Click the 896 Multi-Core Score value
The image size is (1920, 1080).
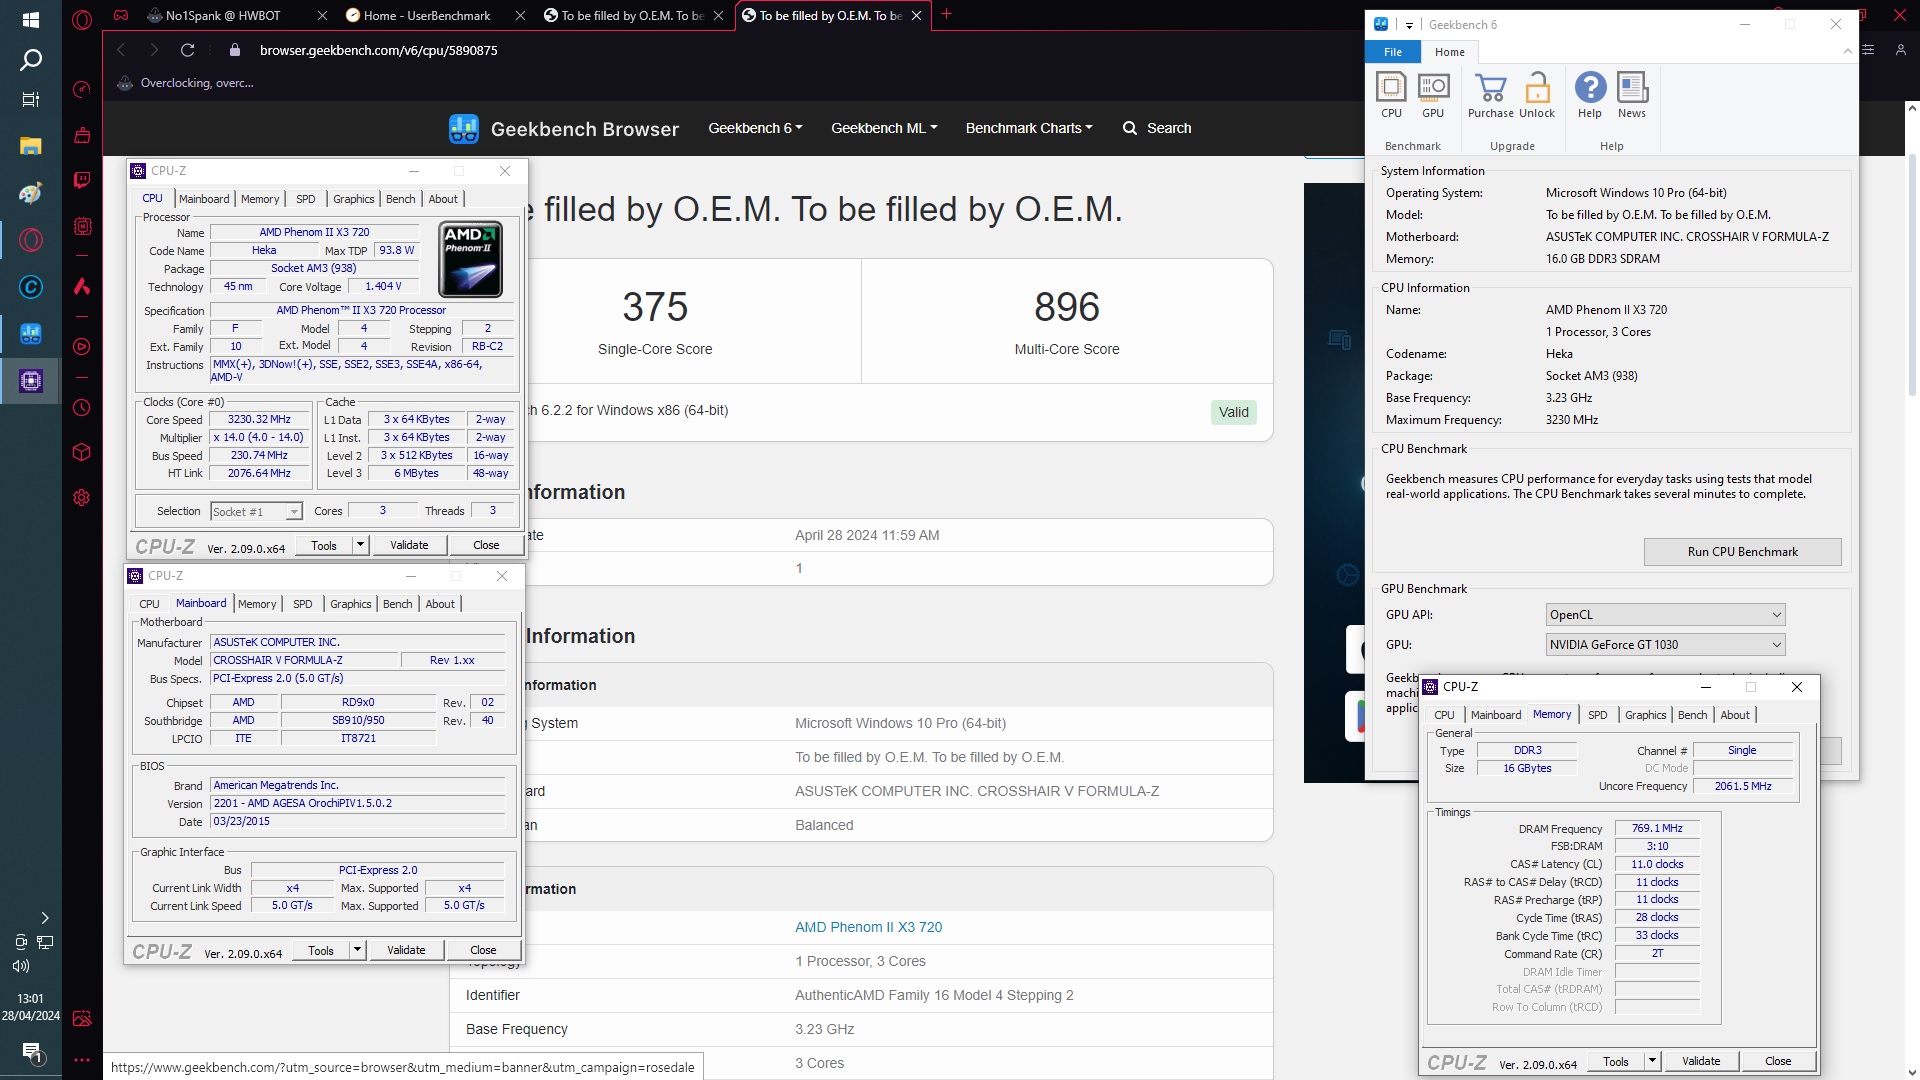click(x=1067, y=307)
